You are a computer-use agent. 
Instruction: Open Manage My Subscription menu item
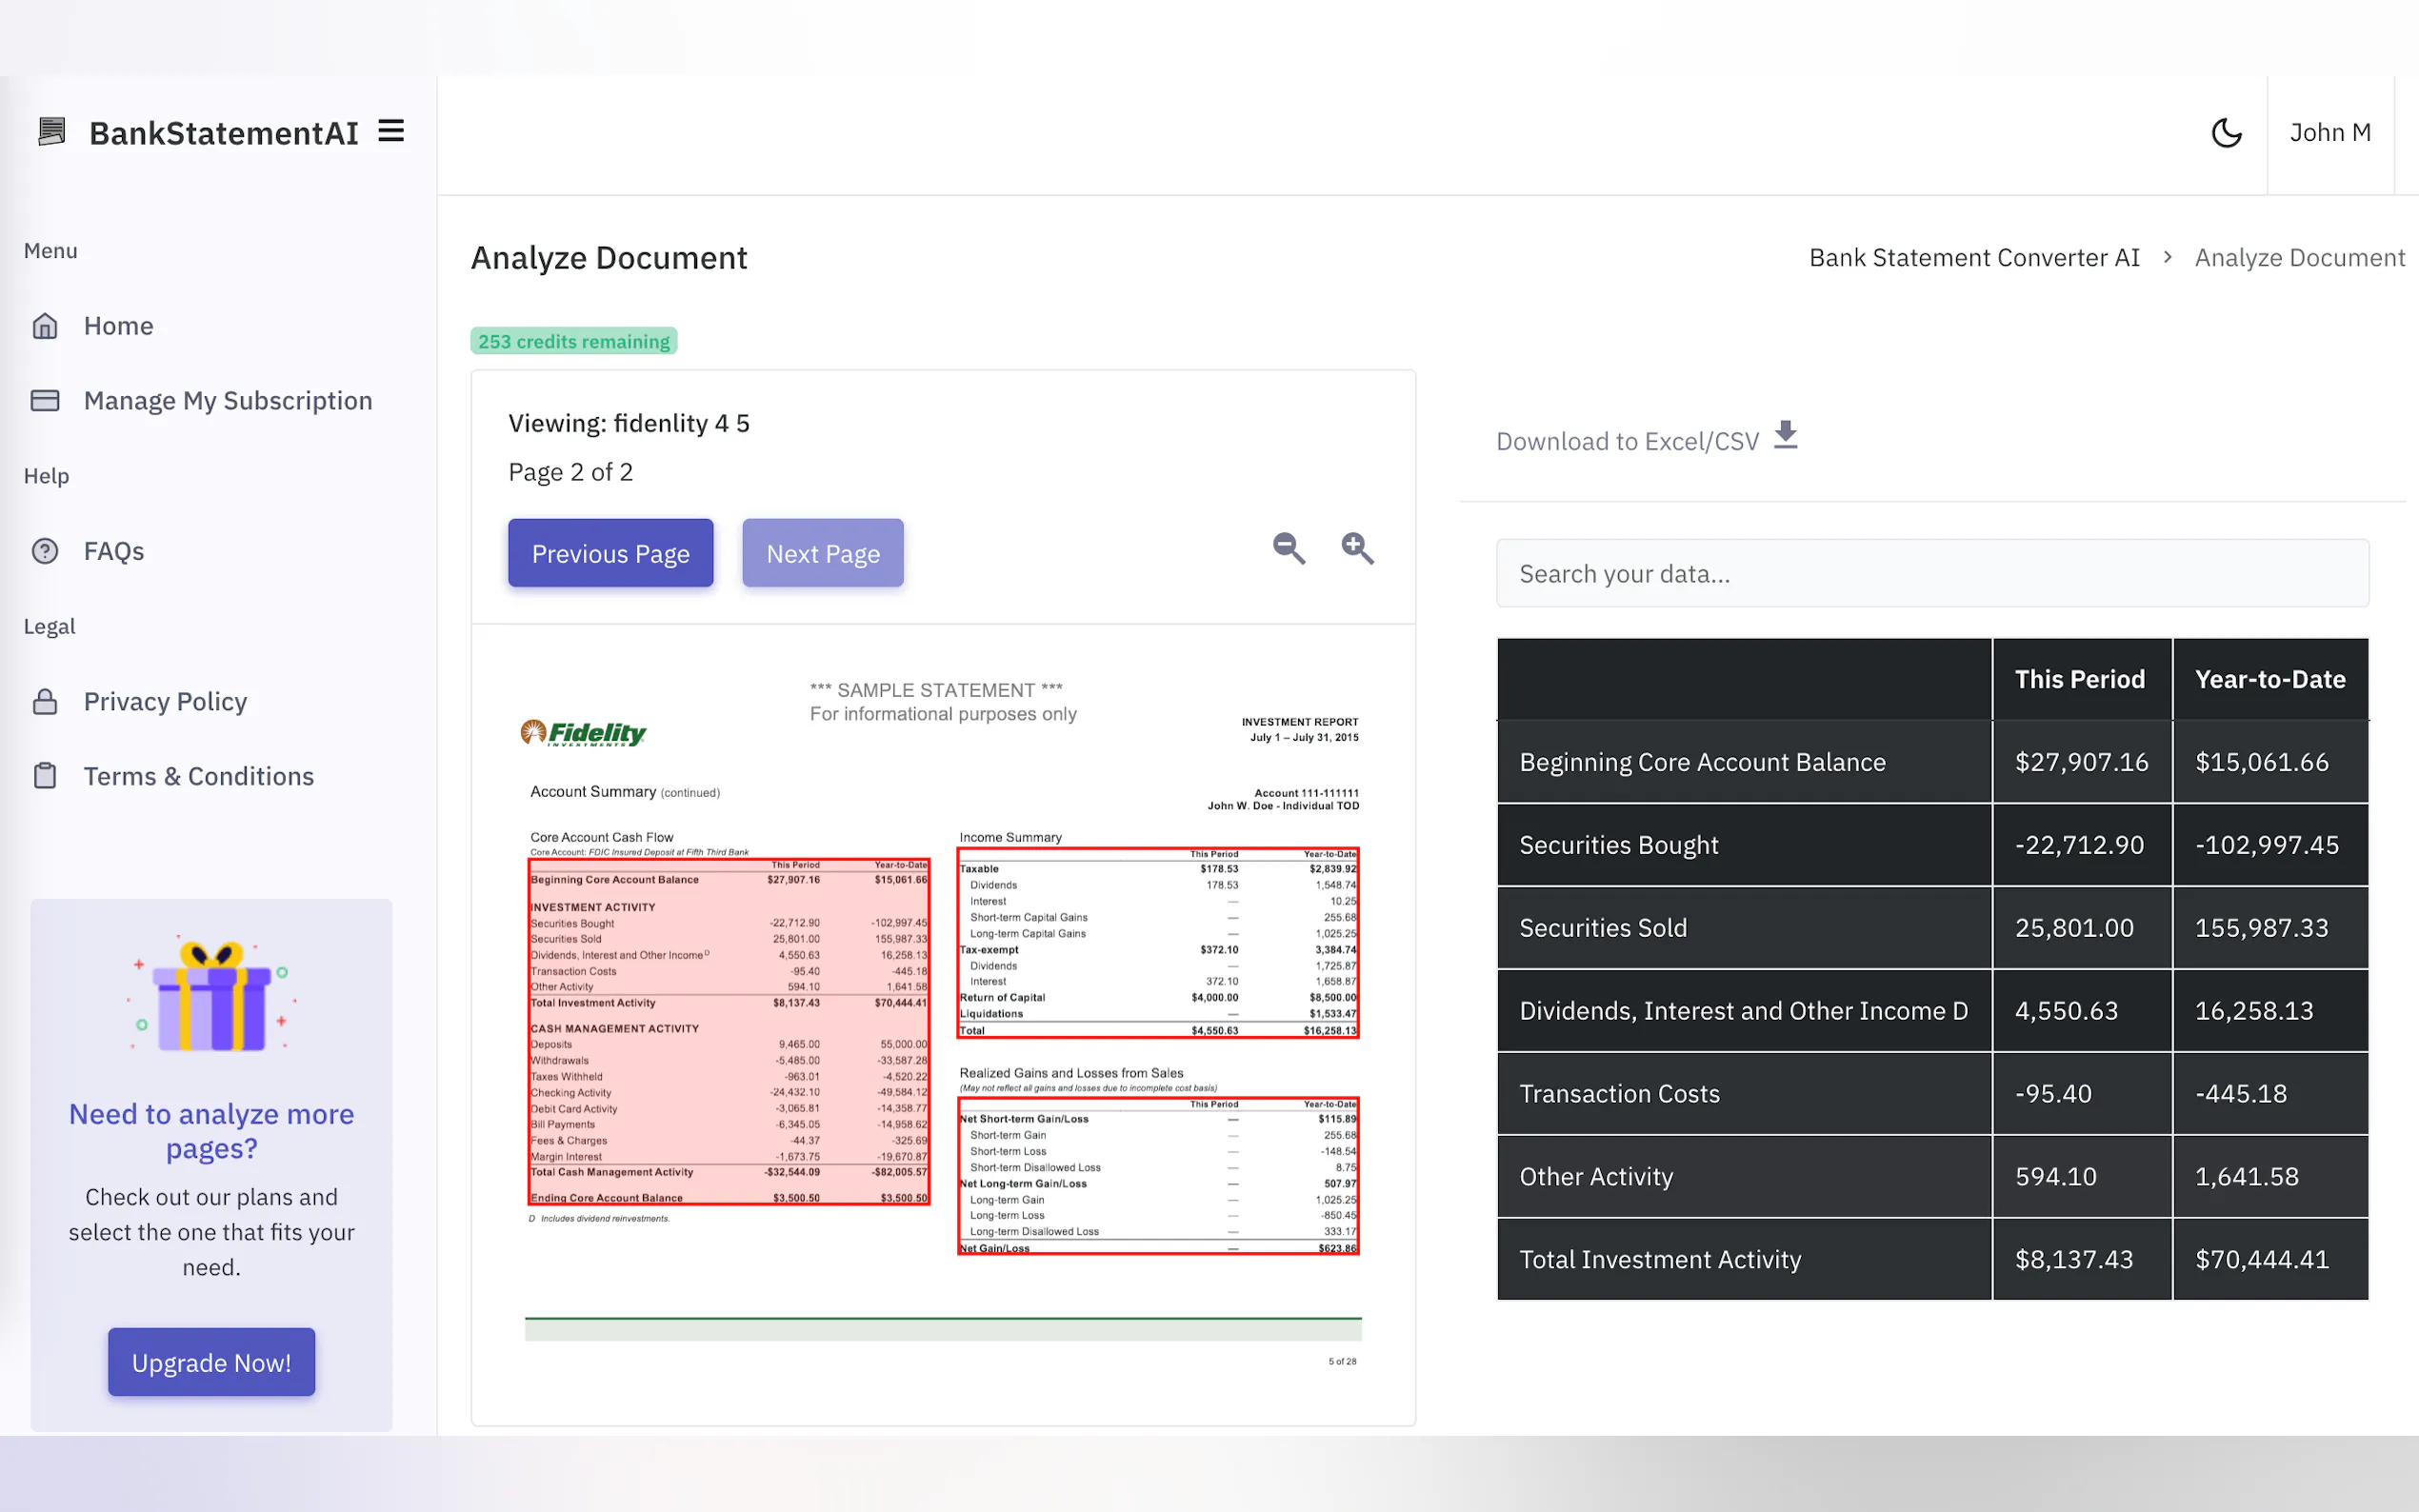pos(227,401)
